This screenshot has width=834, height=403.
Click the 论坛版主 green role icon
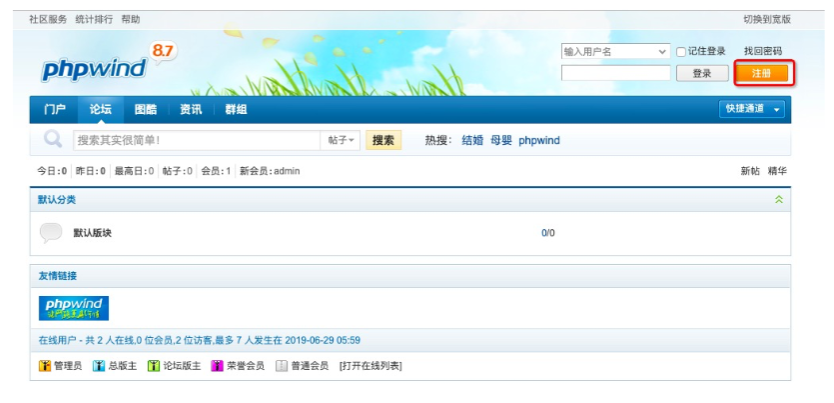pos(154,366)
